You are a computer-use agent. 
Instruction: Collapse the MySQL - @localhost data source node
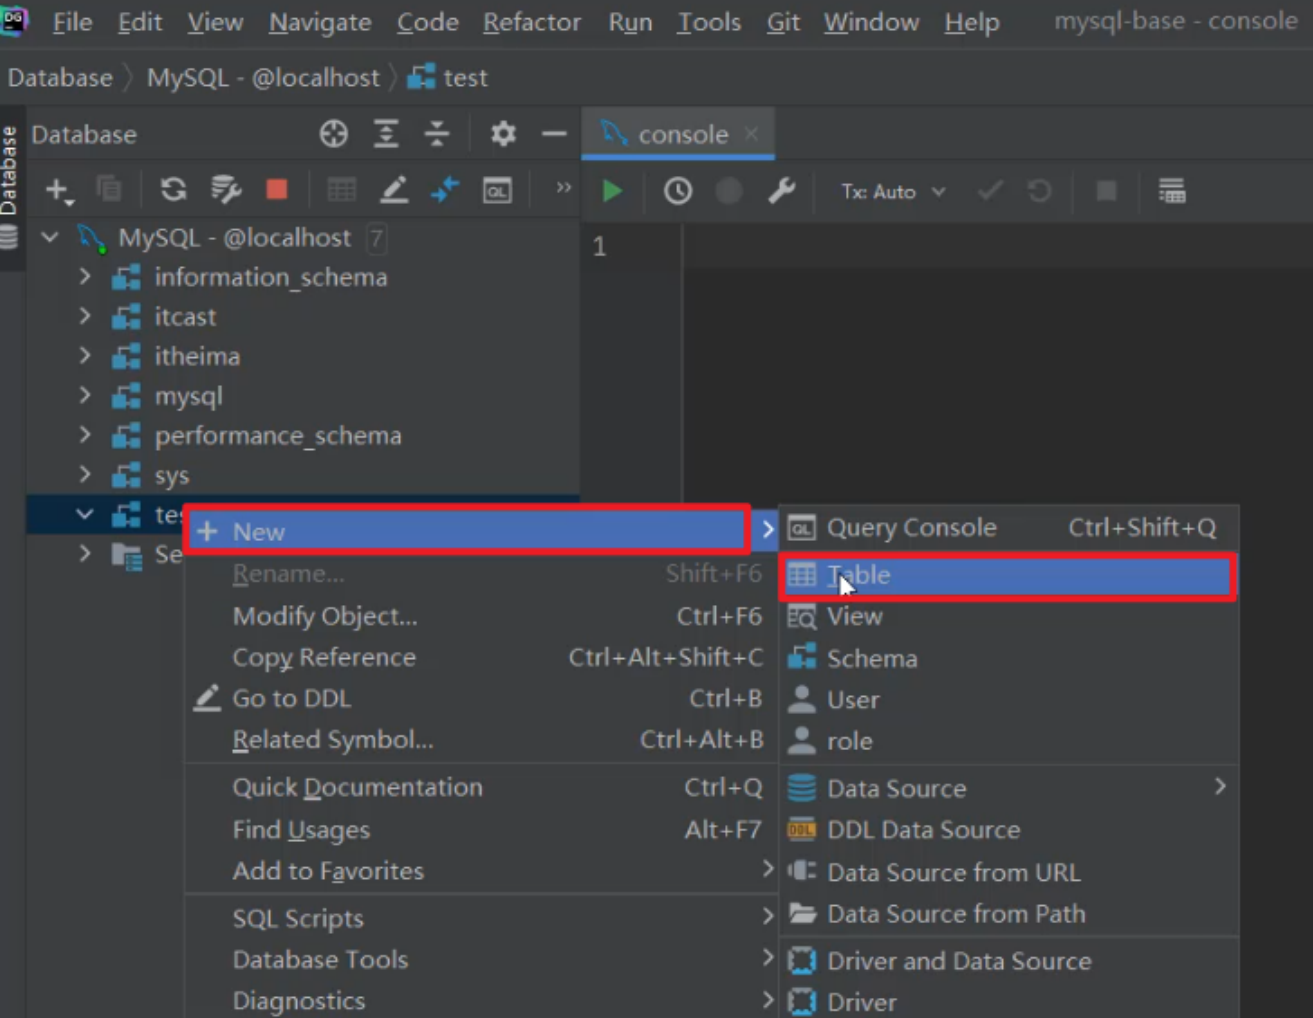[x=50, y=237]
